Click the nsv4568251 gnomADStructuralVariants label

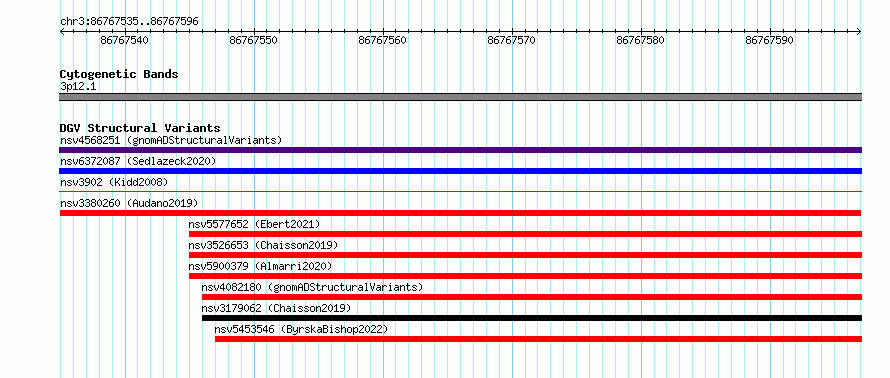(171, 140)
